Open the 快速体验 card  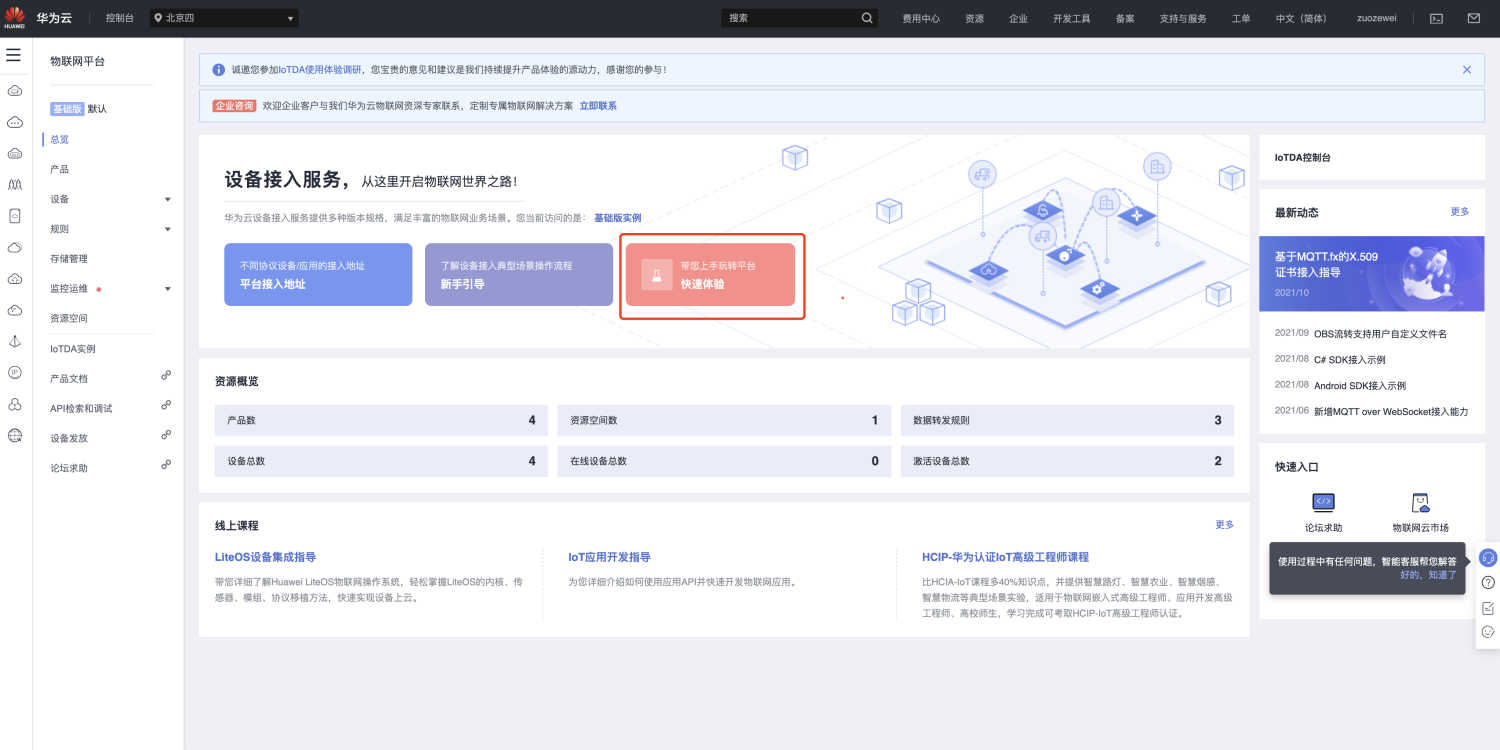(710, 274)
